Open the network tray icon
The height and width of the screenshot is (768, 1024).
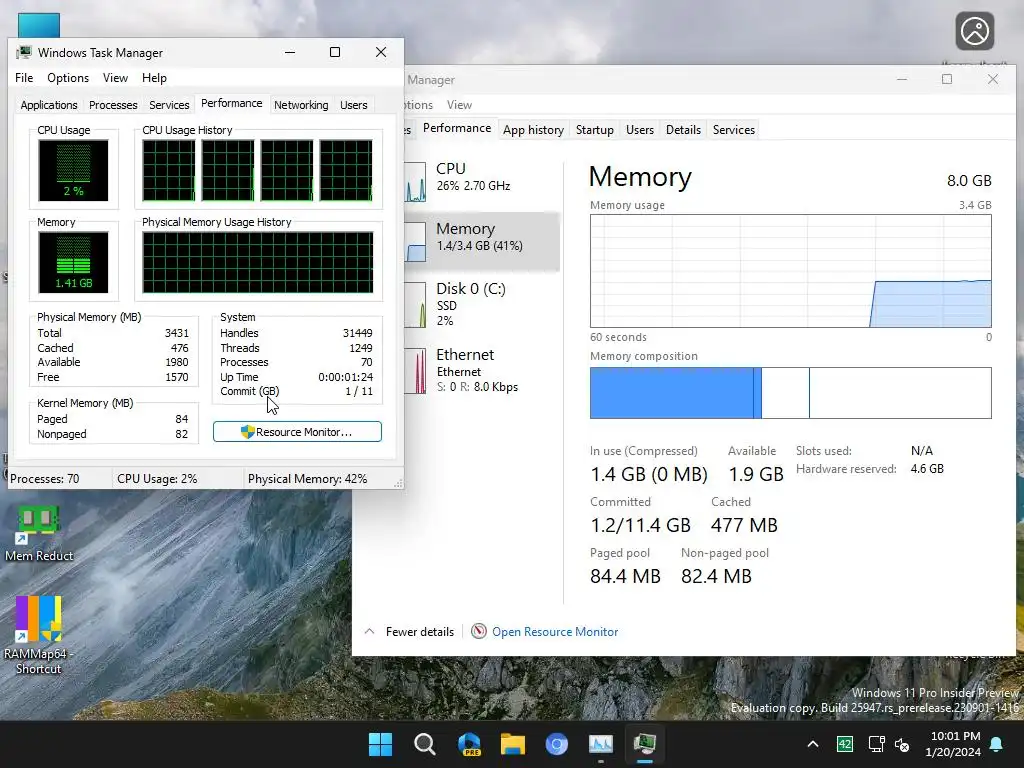click(x=876, y=744)
